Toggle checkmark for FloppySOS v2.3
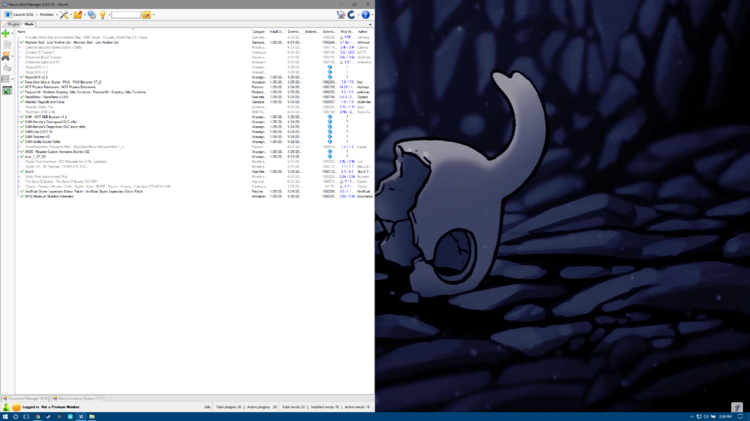This screenshot has width=750, height=421. [22, 77]
